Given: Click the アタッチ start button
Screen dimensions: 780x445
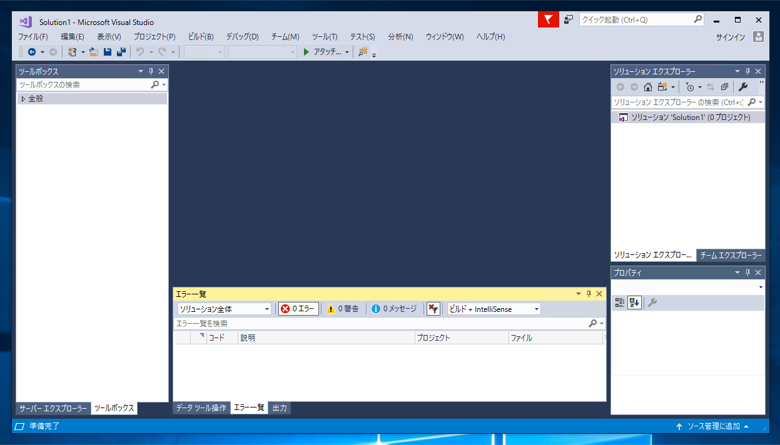Looking at the screenshot, I should tap(322, 52).
